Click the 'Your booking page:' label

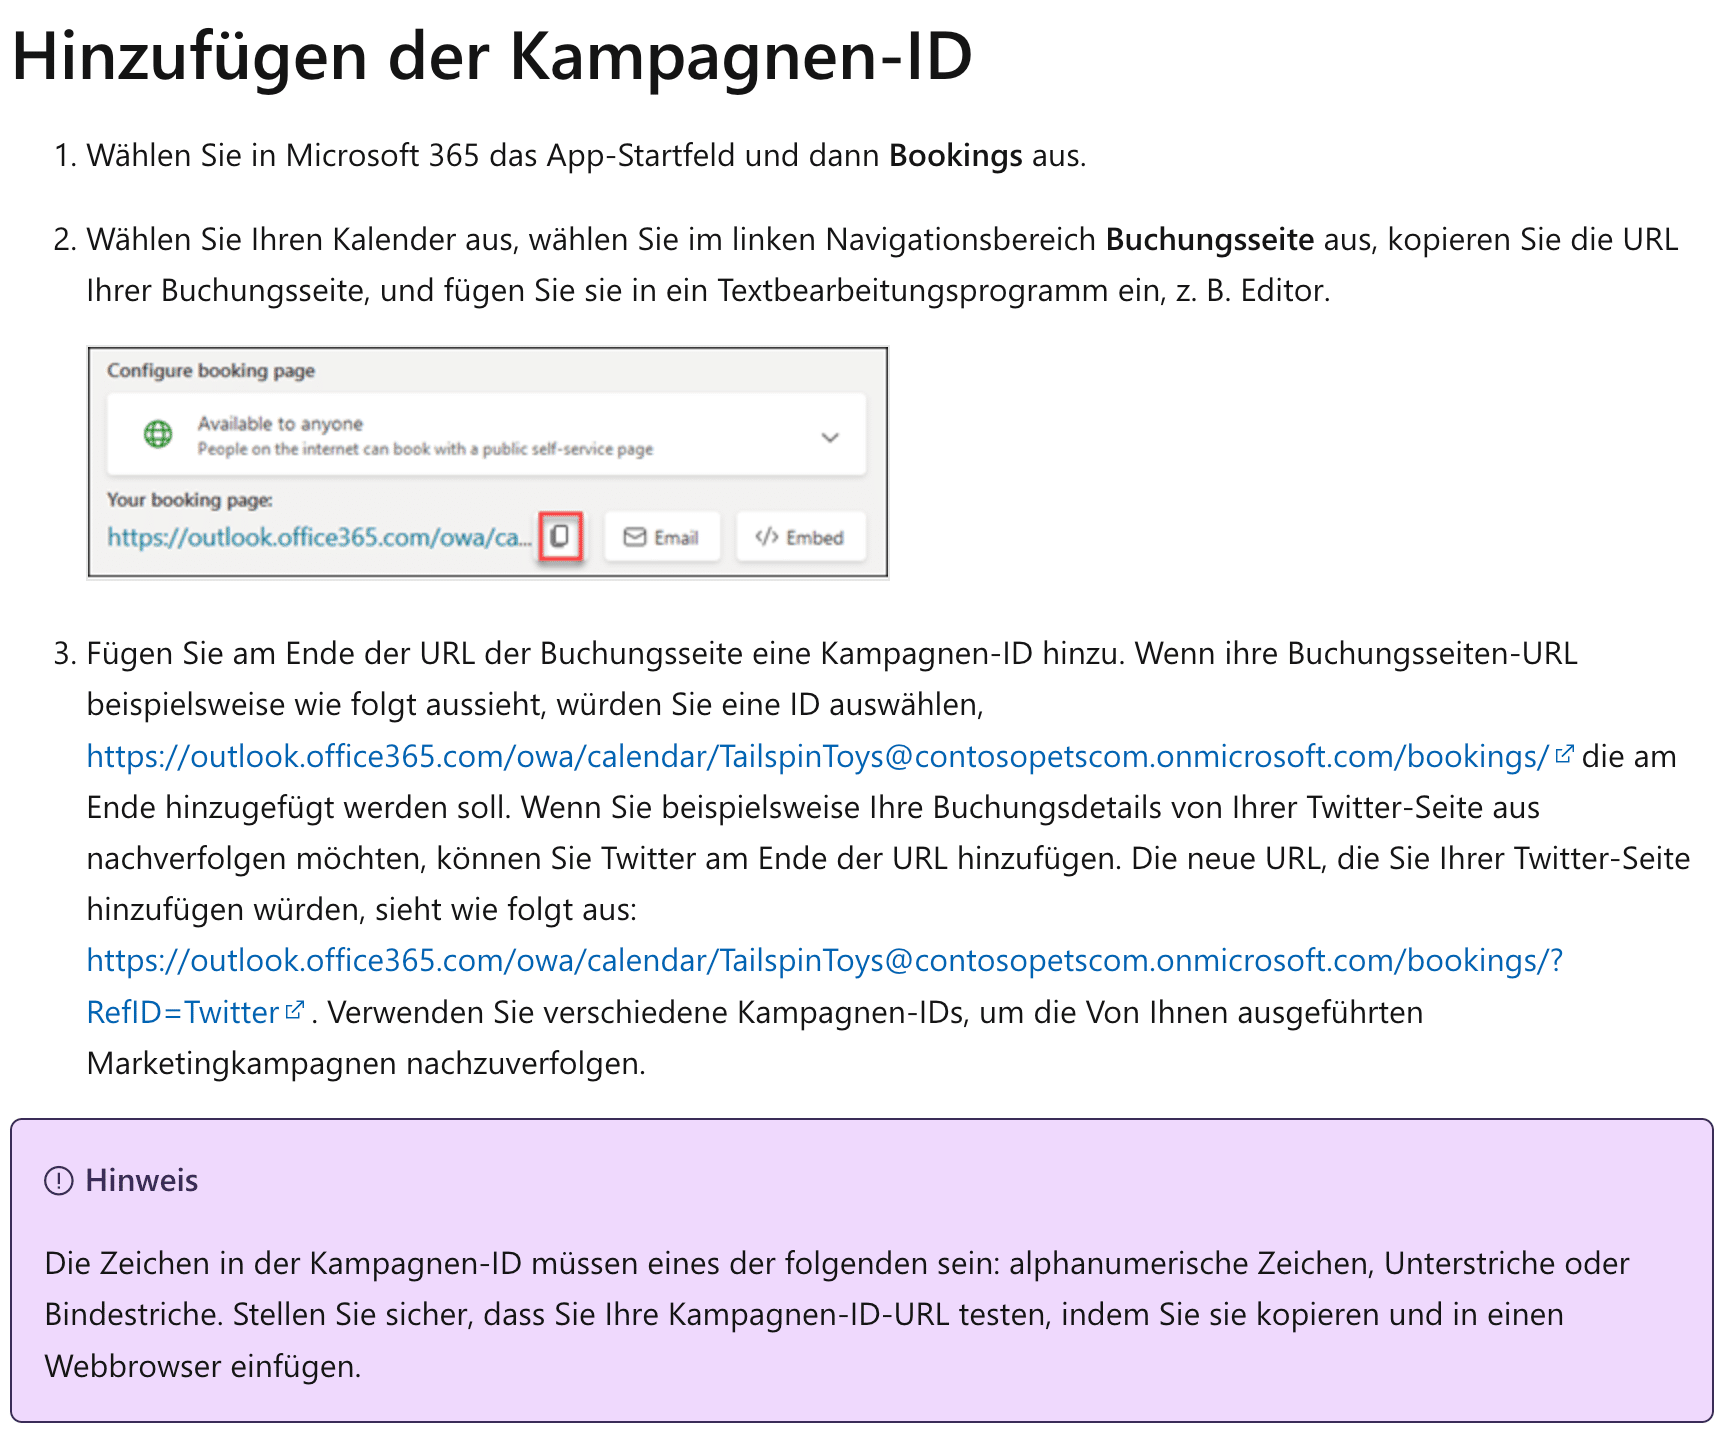189,500
